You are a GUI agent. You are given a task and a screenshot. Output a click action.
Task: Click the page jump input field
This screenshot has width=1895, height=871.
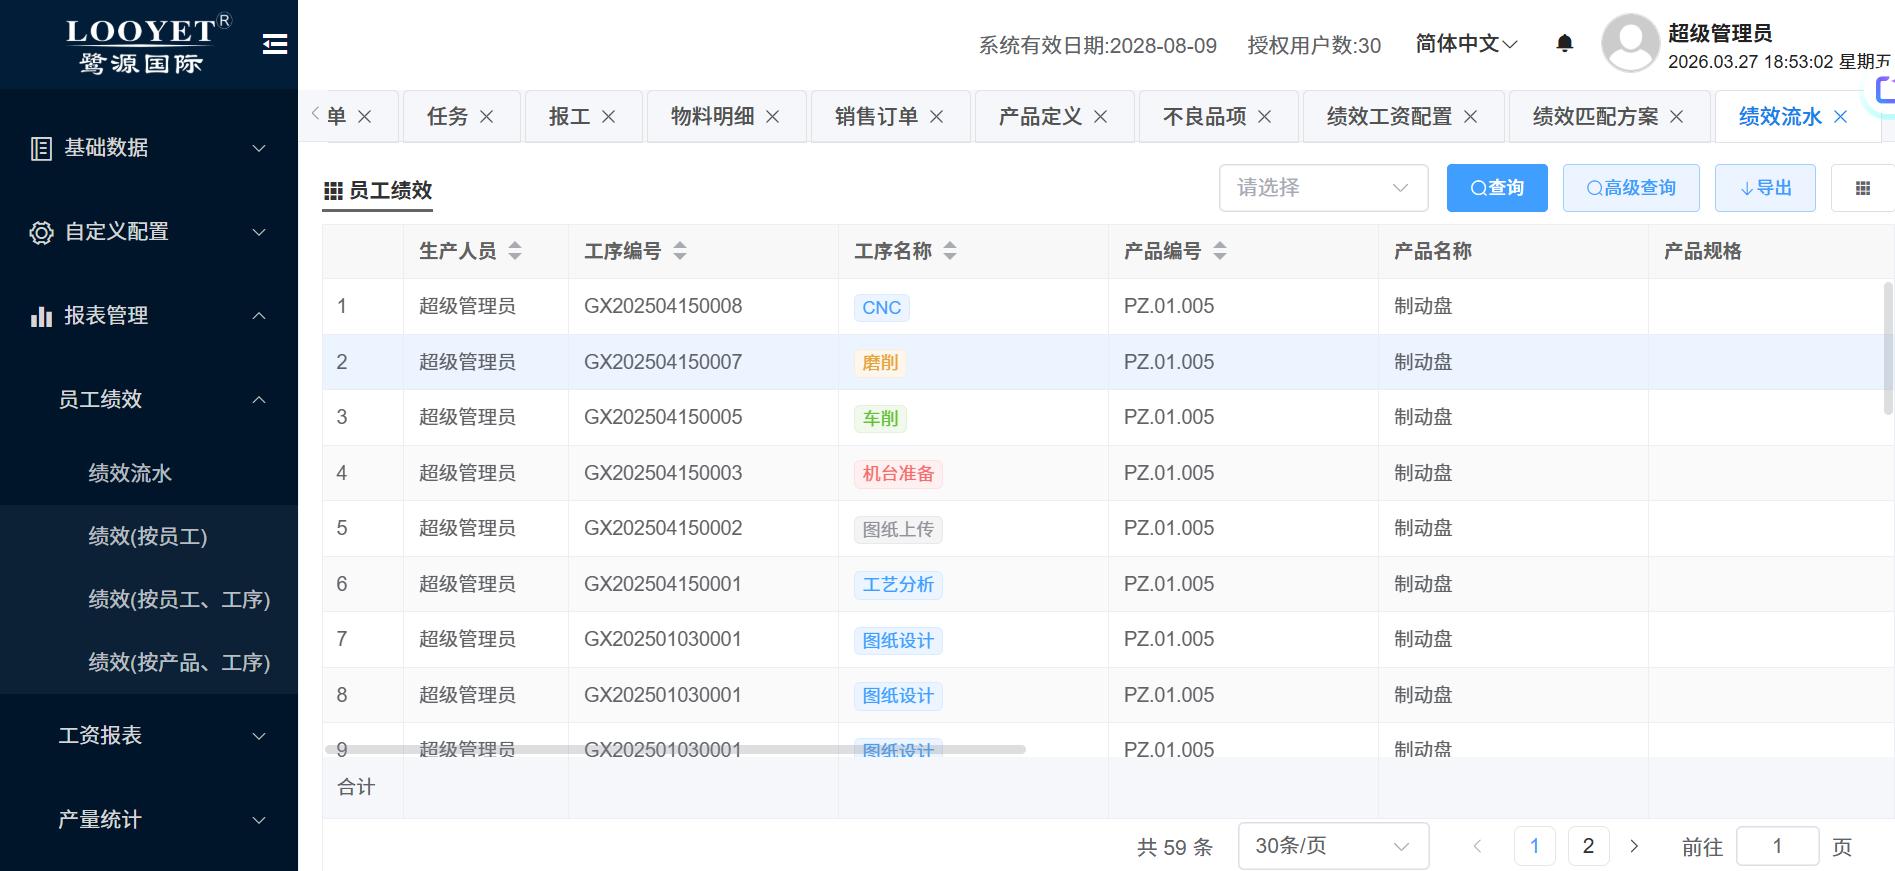click(x=1777, y=846)
